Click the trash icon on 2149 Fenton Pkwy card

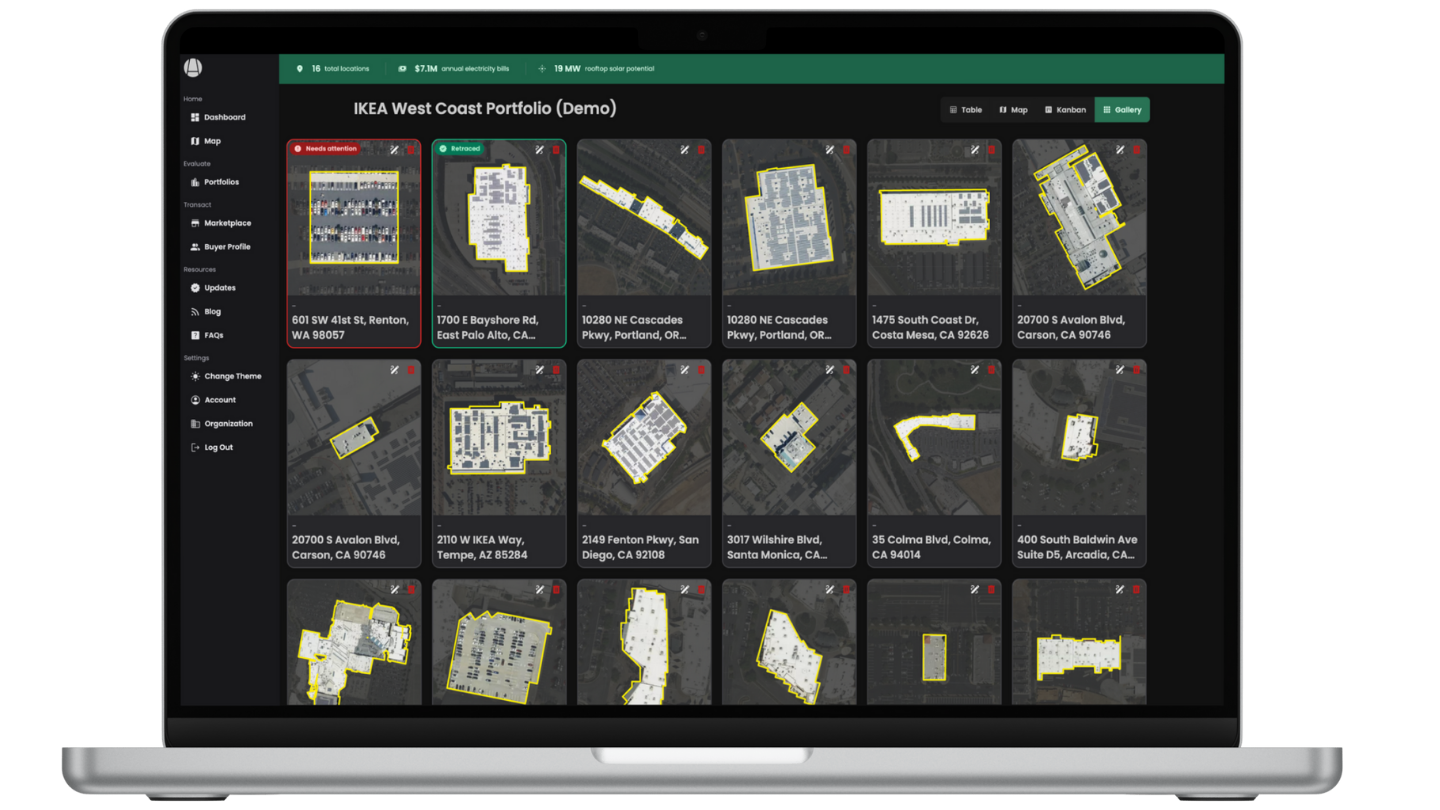point(700,370)
